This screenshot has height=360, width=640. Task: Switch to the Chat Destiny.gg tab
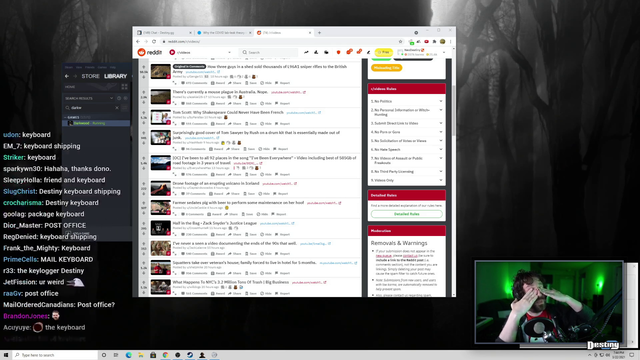[x=164, y=33]
